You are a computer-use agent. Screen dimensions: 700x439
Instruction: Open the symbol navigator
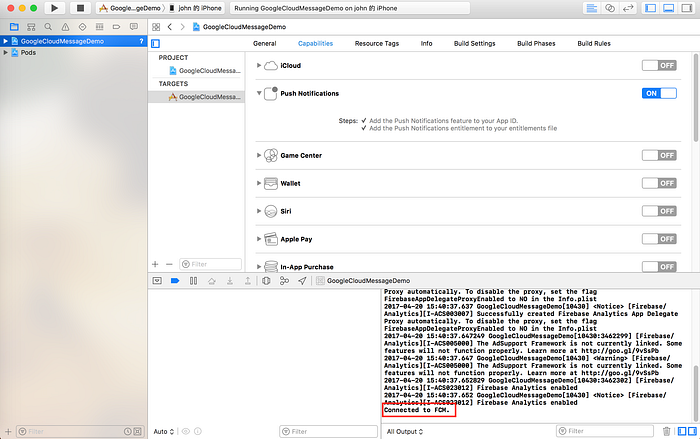click(x=31, y=27)
